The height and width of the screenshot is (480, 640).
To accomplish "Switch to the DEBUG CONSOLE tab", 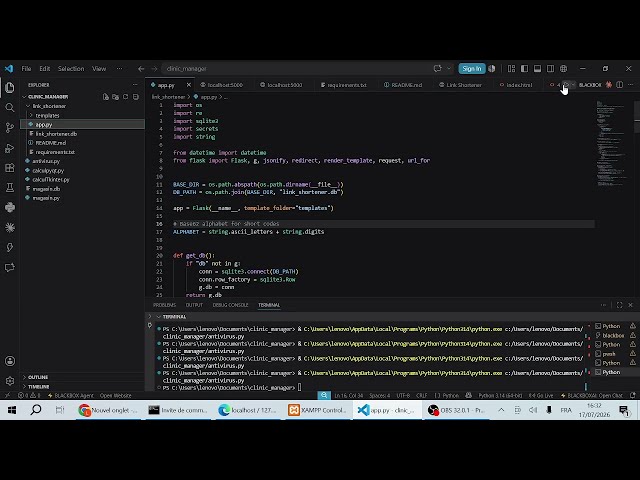I will [x=230, y=305].
